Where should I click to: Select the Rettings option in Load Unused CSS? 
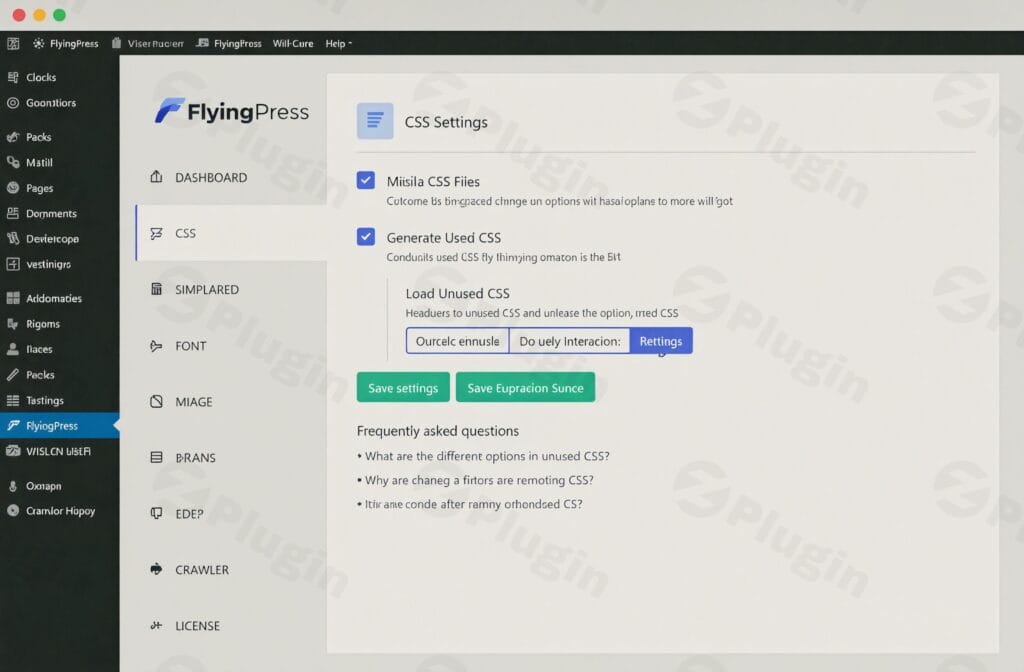[660, 340]
